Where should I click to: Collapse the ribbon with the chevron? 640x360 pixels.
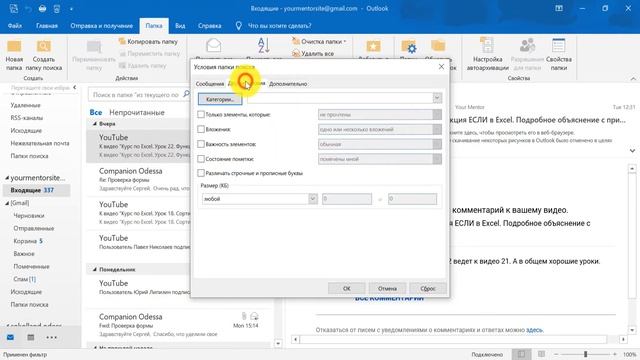(x=633, y=78)
